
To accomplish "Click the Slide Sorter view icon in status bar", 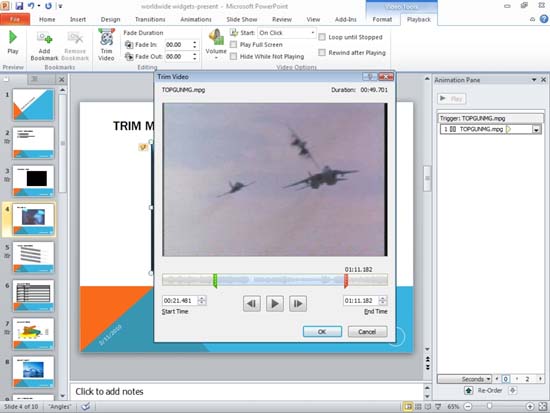I will click(x=418, y=407).
